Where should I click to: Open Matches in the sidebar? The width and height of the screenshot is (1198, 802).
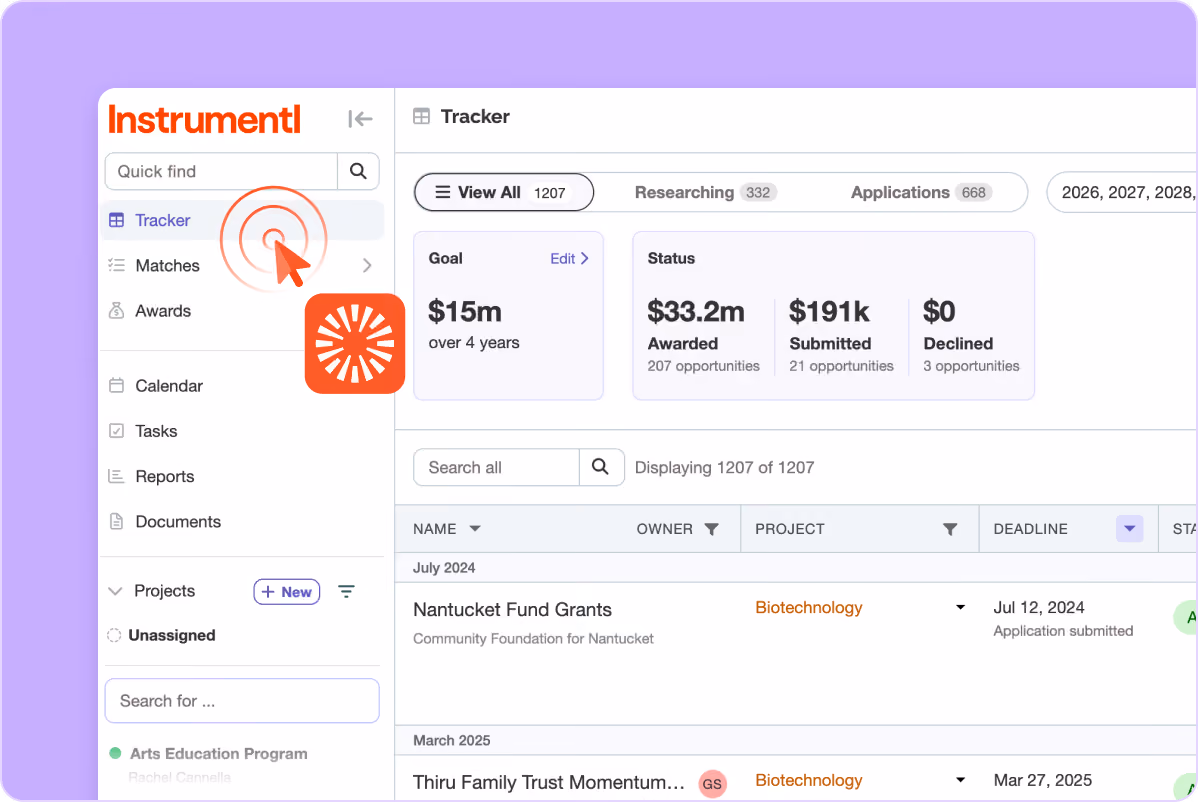tap(167, 266)
